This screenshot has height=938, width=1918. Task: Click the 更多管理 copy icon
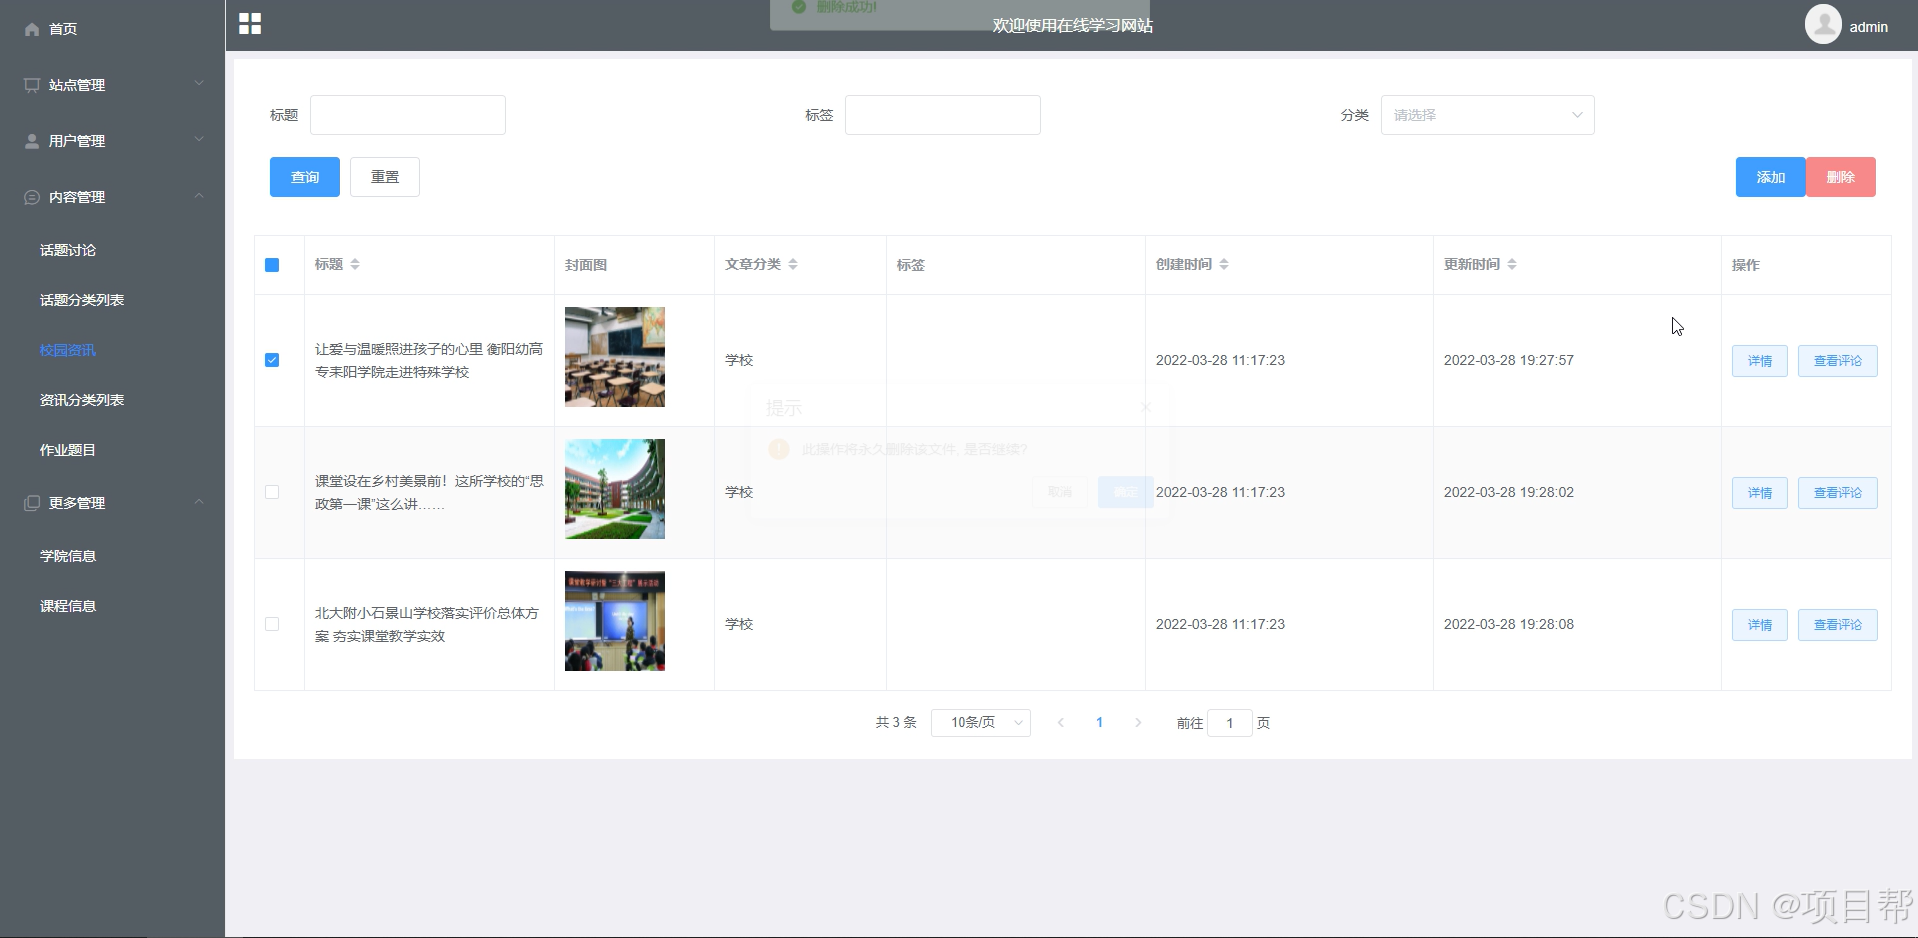click(x=32, y=503)
